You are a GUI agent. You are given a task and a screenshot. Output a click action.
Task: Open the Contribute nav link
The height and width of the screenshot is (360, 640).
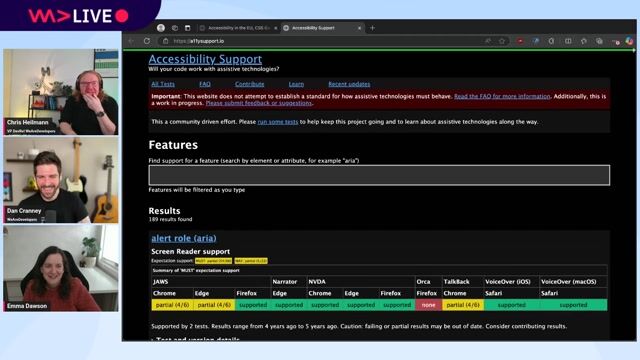pos(249,84)
